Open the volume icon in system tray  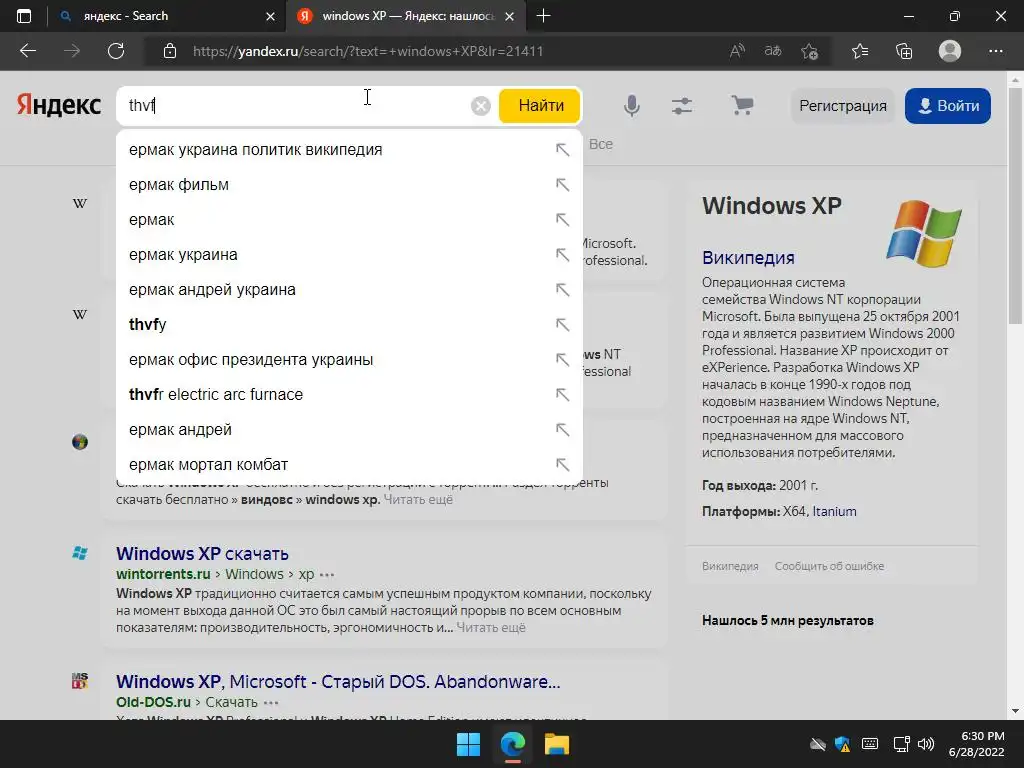pyautogui.click(x=926, y=744)
